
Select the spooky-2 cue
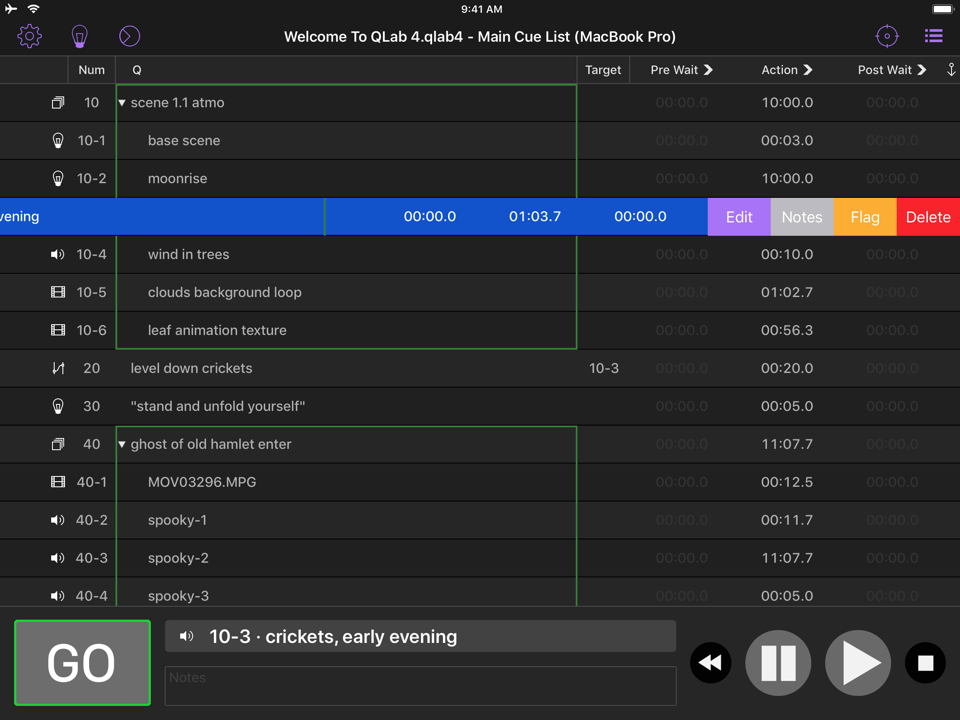coord(178,558)
